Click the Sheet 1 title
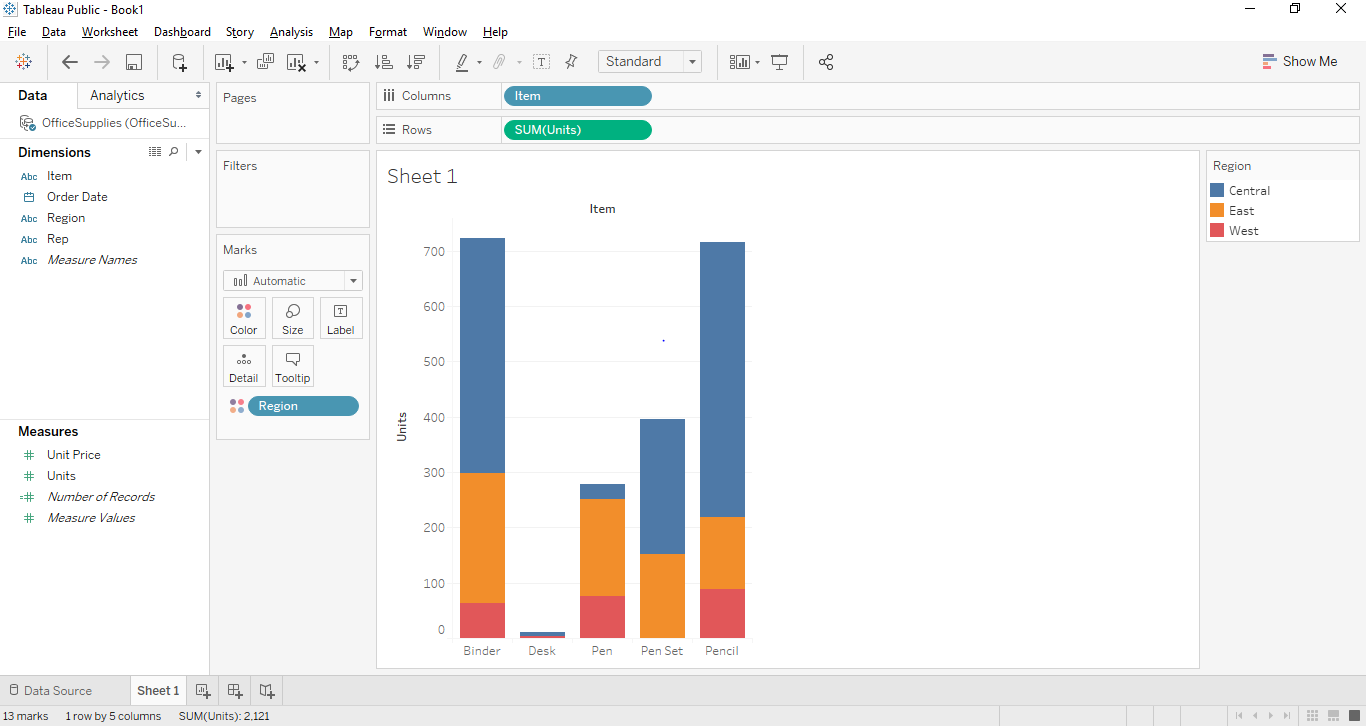Image resolution: width=1366 pixels, height=726 pixels. click(x=422, y=176)
